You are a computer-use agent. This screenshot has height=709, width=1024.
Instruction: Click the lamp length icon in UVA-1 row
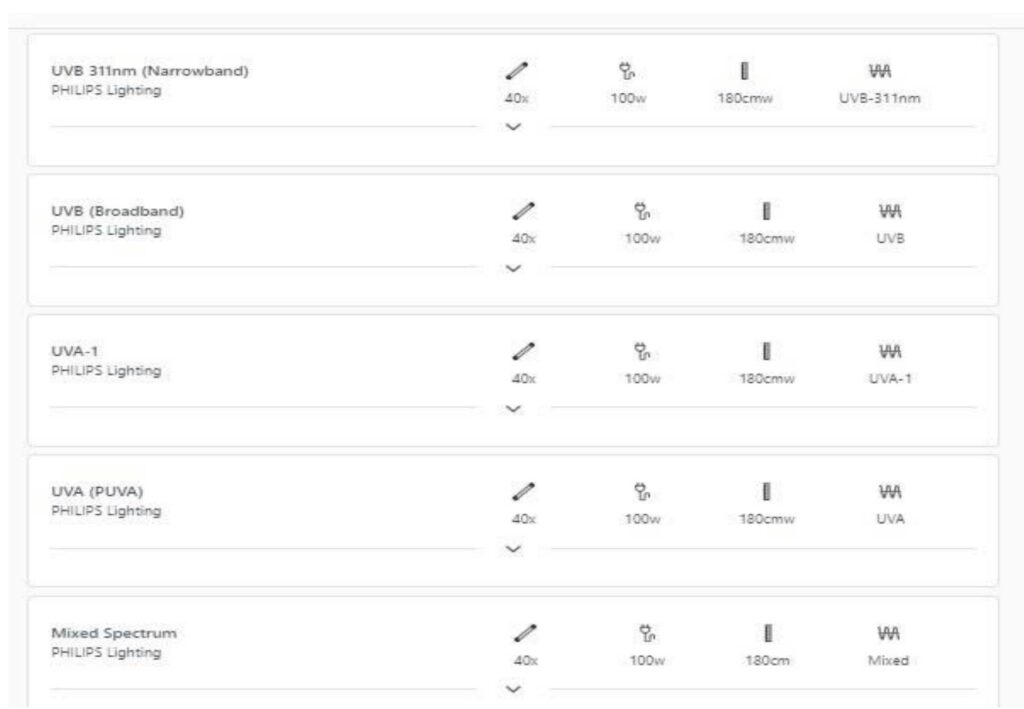pyautogui.click(x=765, y=352)
